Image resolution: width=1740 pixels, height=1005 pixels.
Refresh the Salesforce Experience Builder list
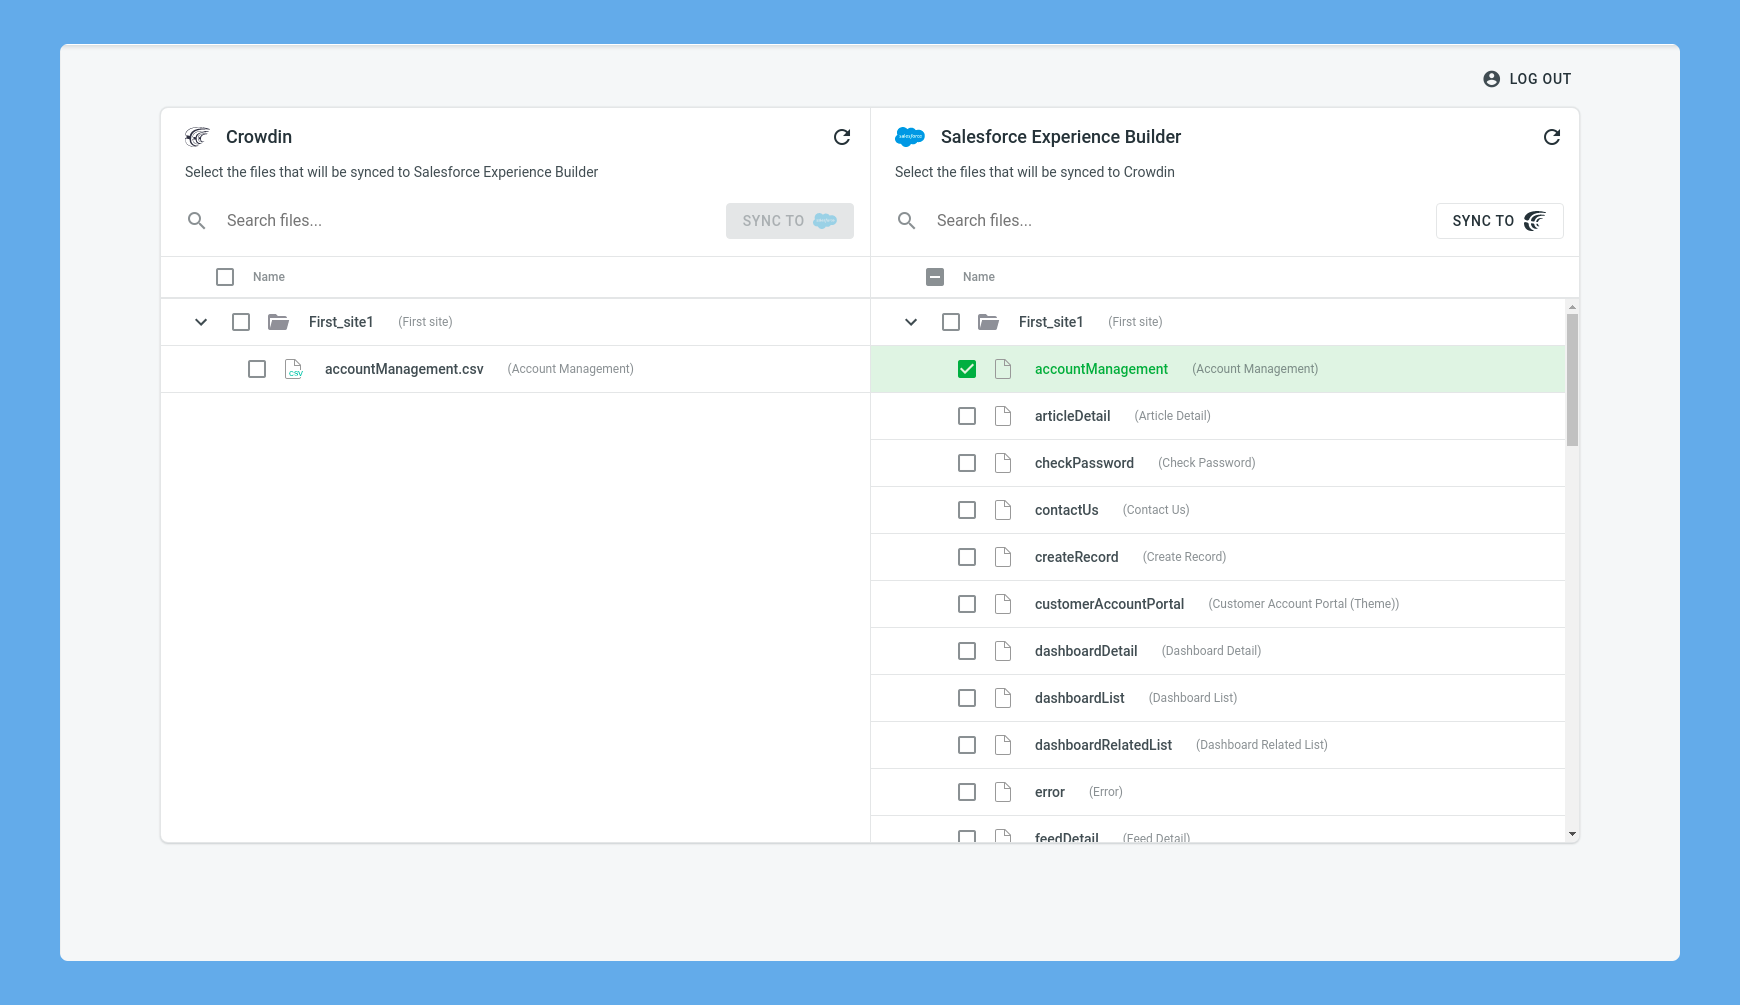[x=1552, y=137]
